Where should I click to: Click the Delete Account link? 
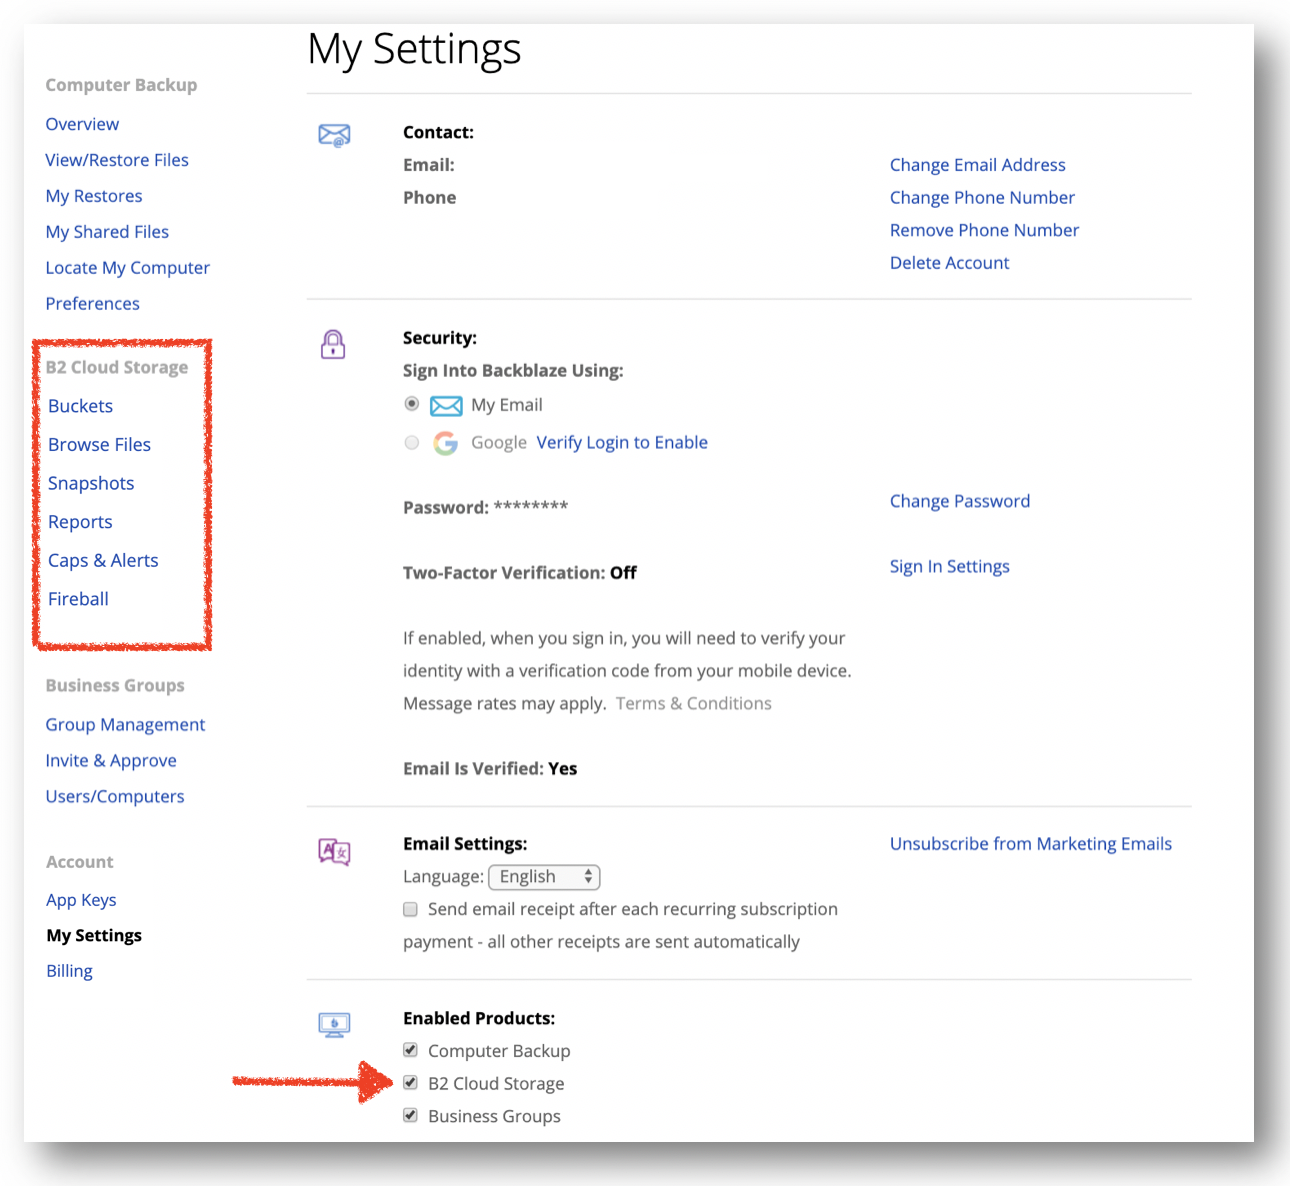949,263
